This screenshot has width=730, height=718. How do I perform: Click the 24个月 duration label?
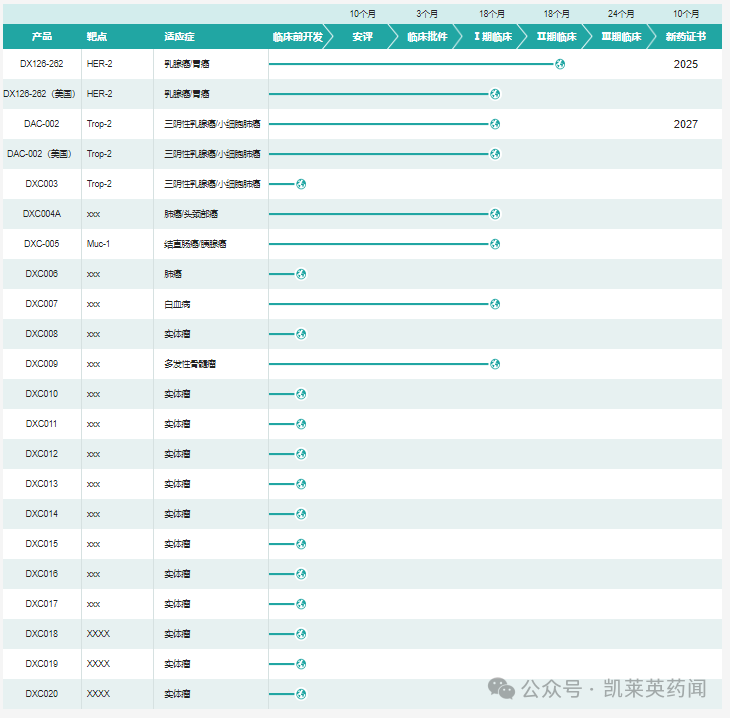click(621, 14)
